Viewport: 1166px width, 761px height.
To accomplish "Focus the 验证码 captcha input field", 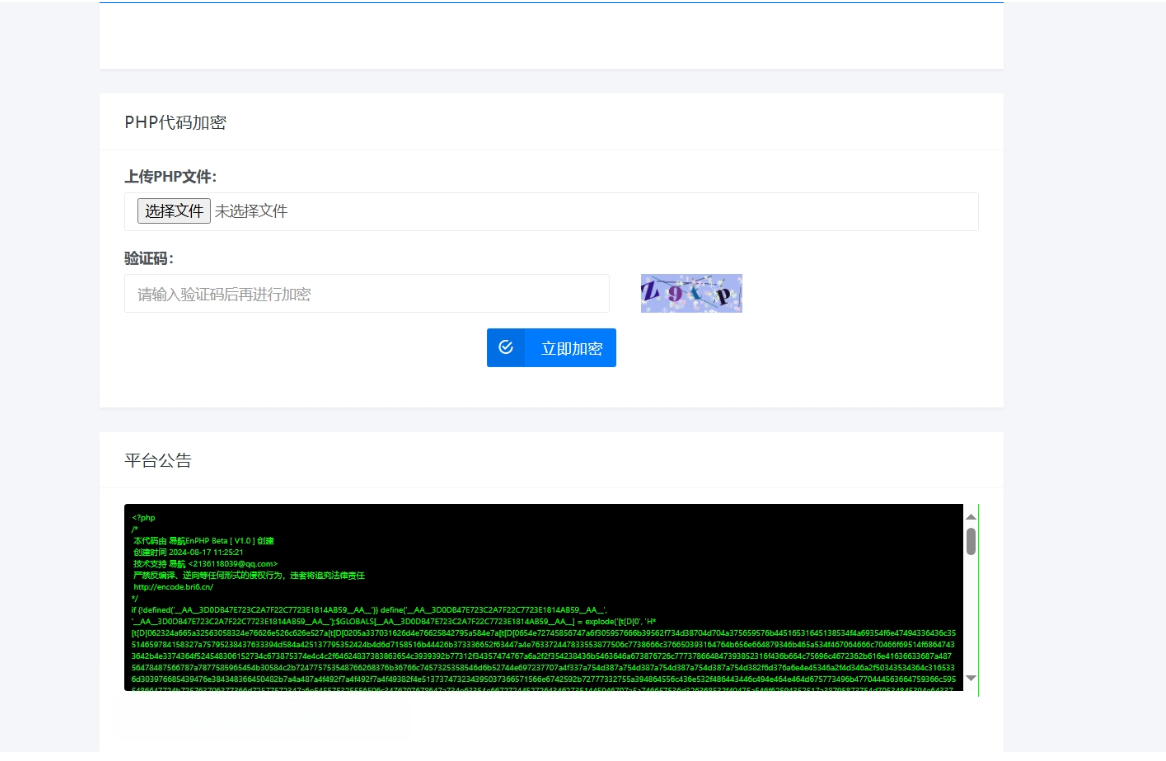I will tap(367, 294).
